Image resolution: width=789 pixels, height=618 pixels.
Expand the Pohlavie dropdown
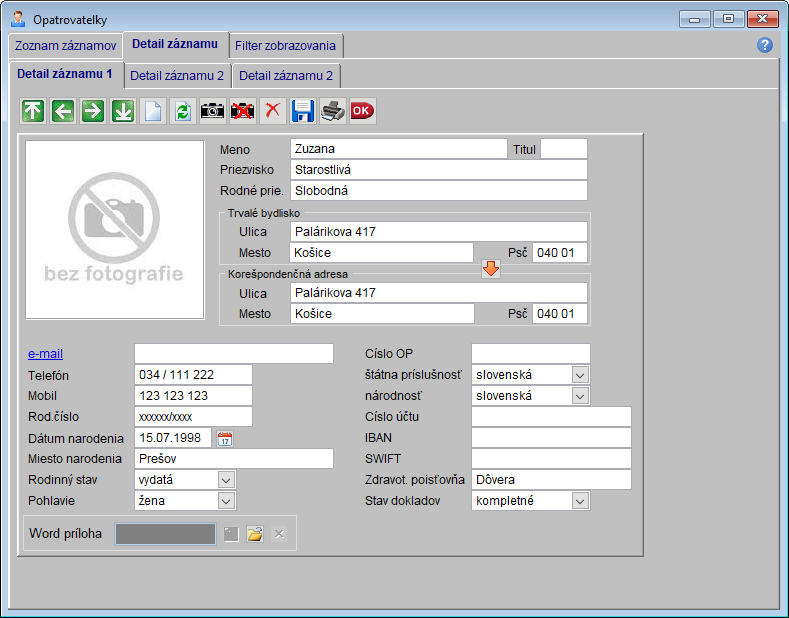click(226, 501)
